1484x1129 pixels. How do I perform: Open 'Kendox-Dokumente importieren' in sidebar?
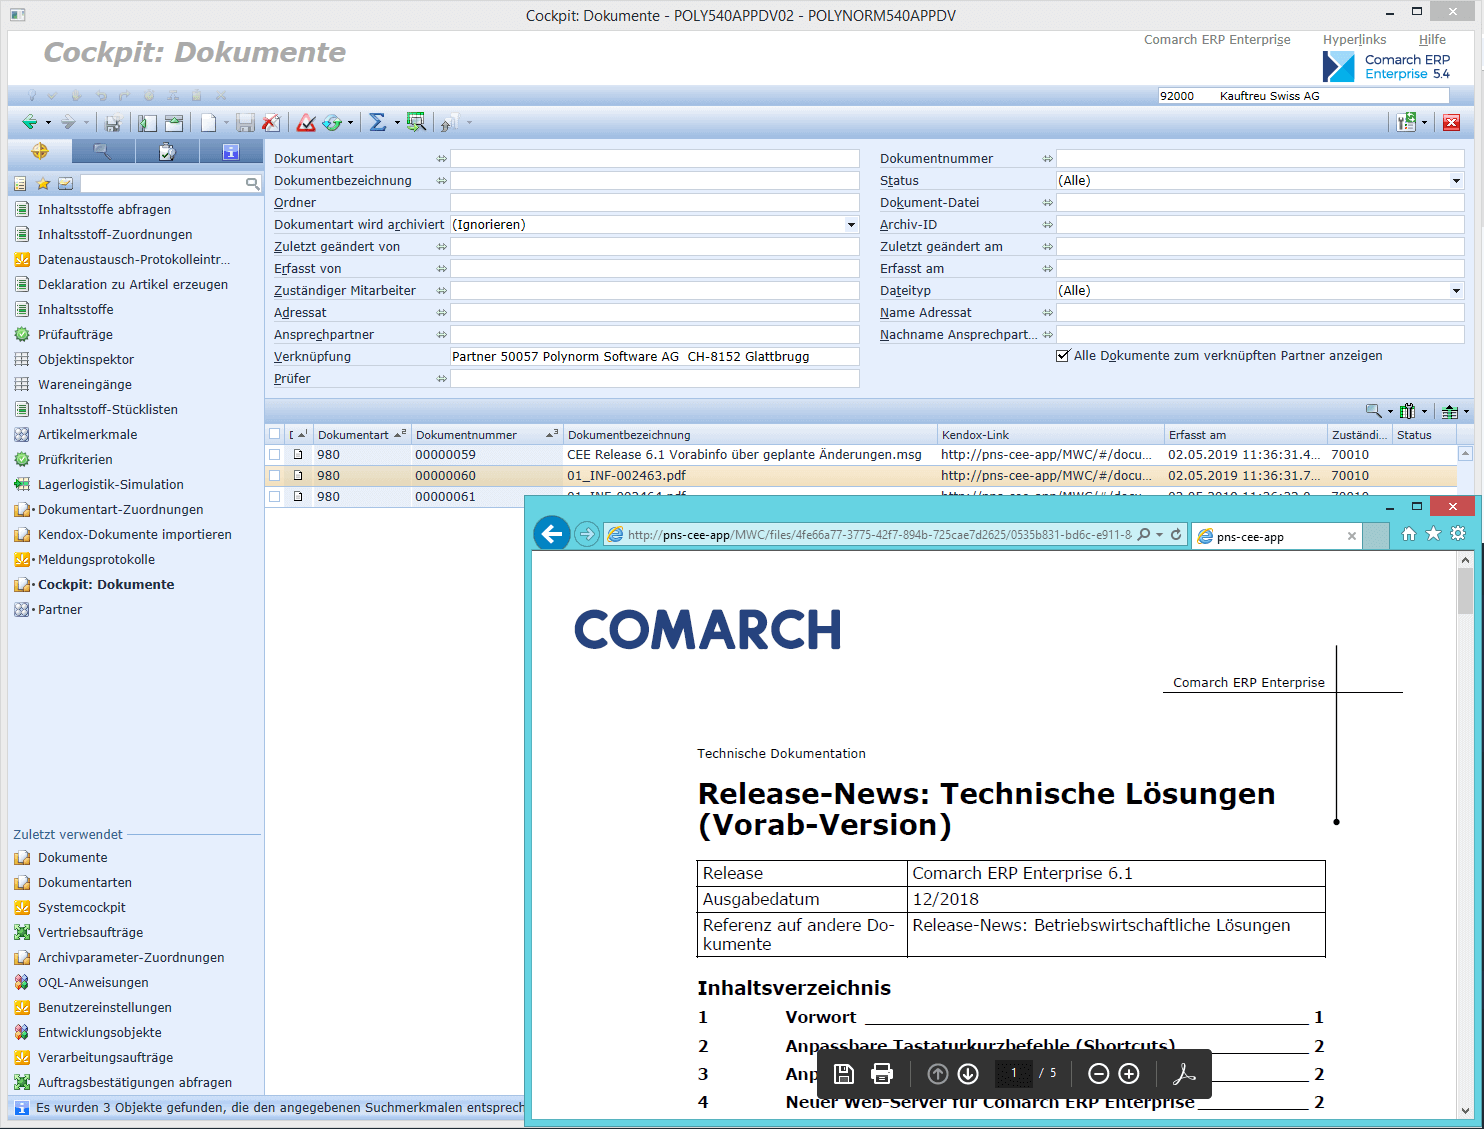[x=134, y=535]
